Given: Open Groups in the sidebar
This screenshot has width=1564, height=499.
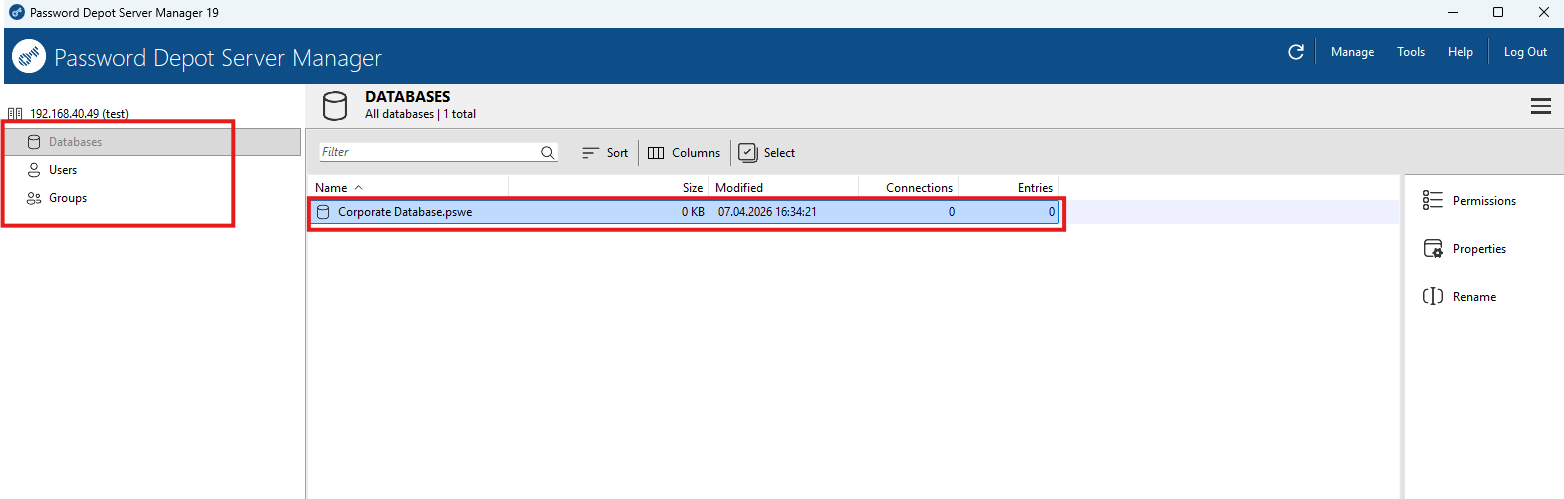Looking at the screenshot, I should [x=68, y=198].
